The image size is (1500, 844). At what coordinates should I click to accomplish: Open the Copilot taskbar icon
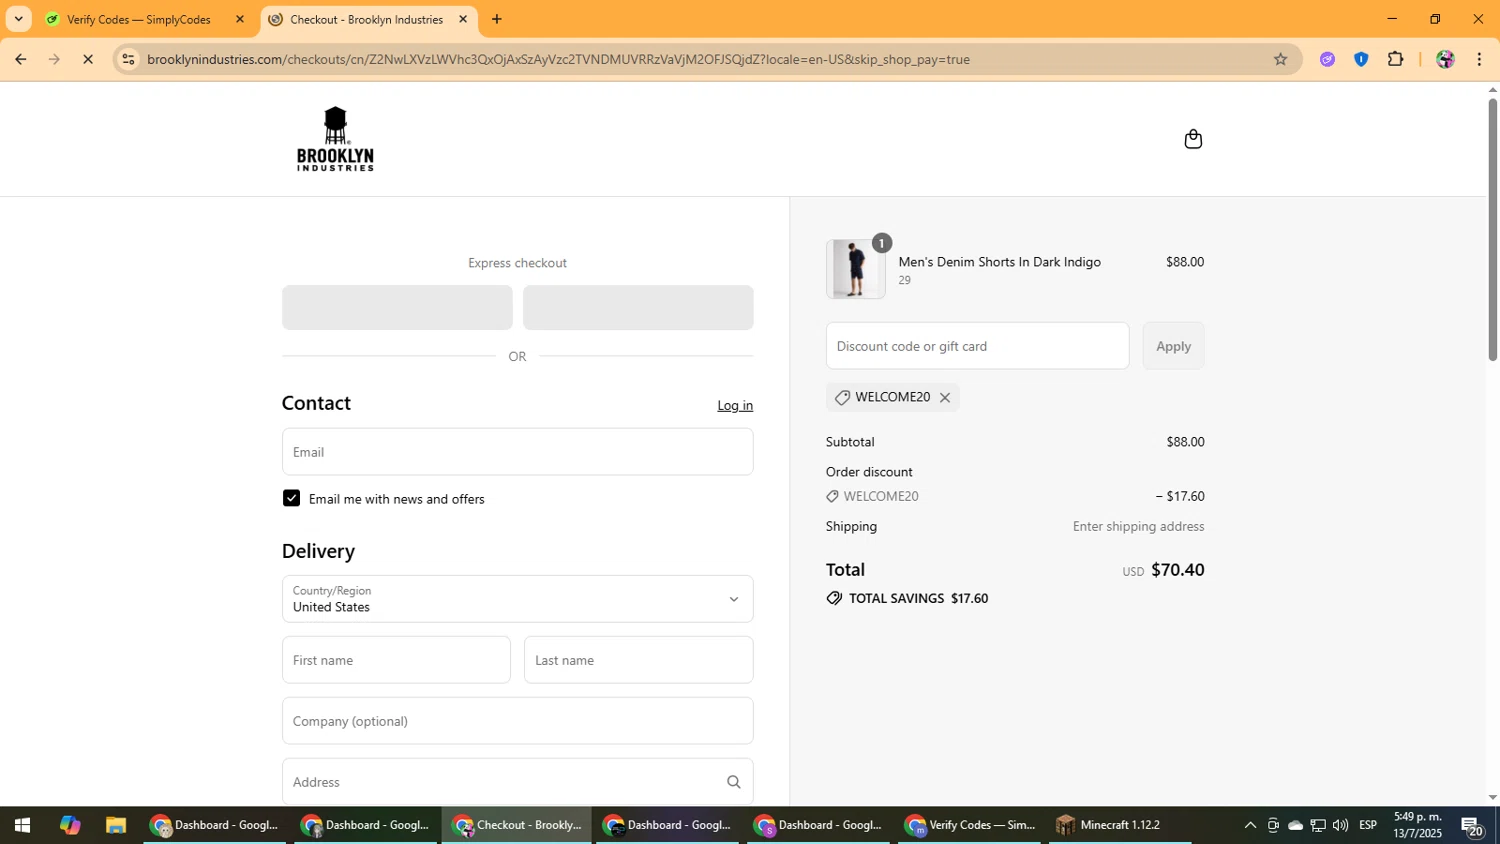pos(69,825)
